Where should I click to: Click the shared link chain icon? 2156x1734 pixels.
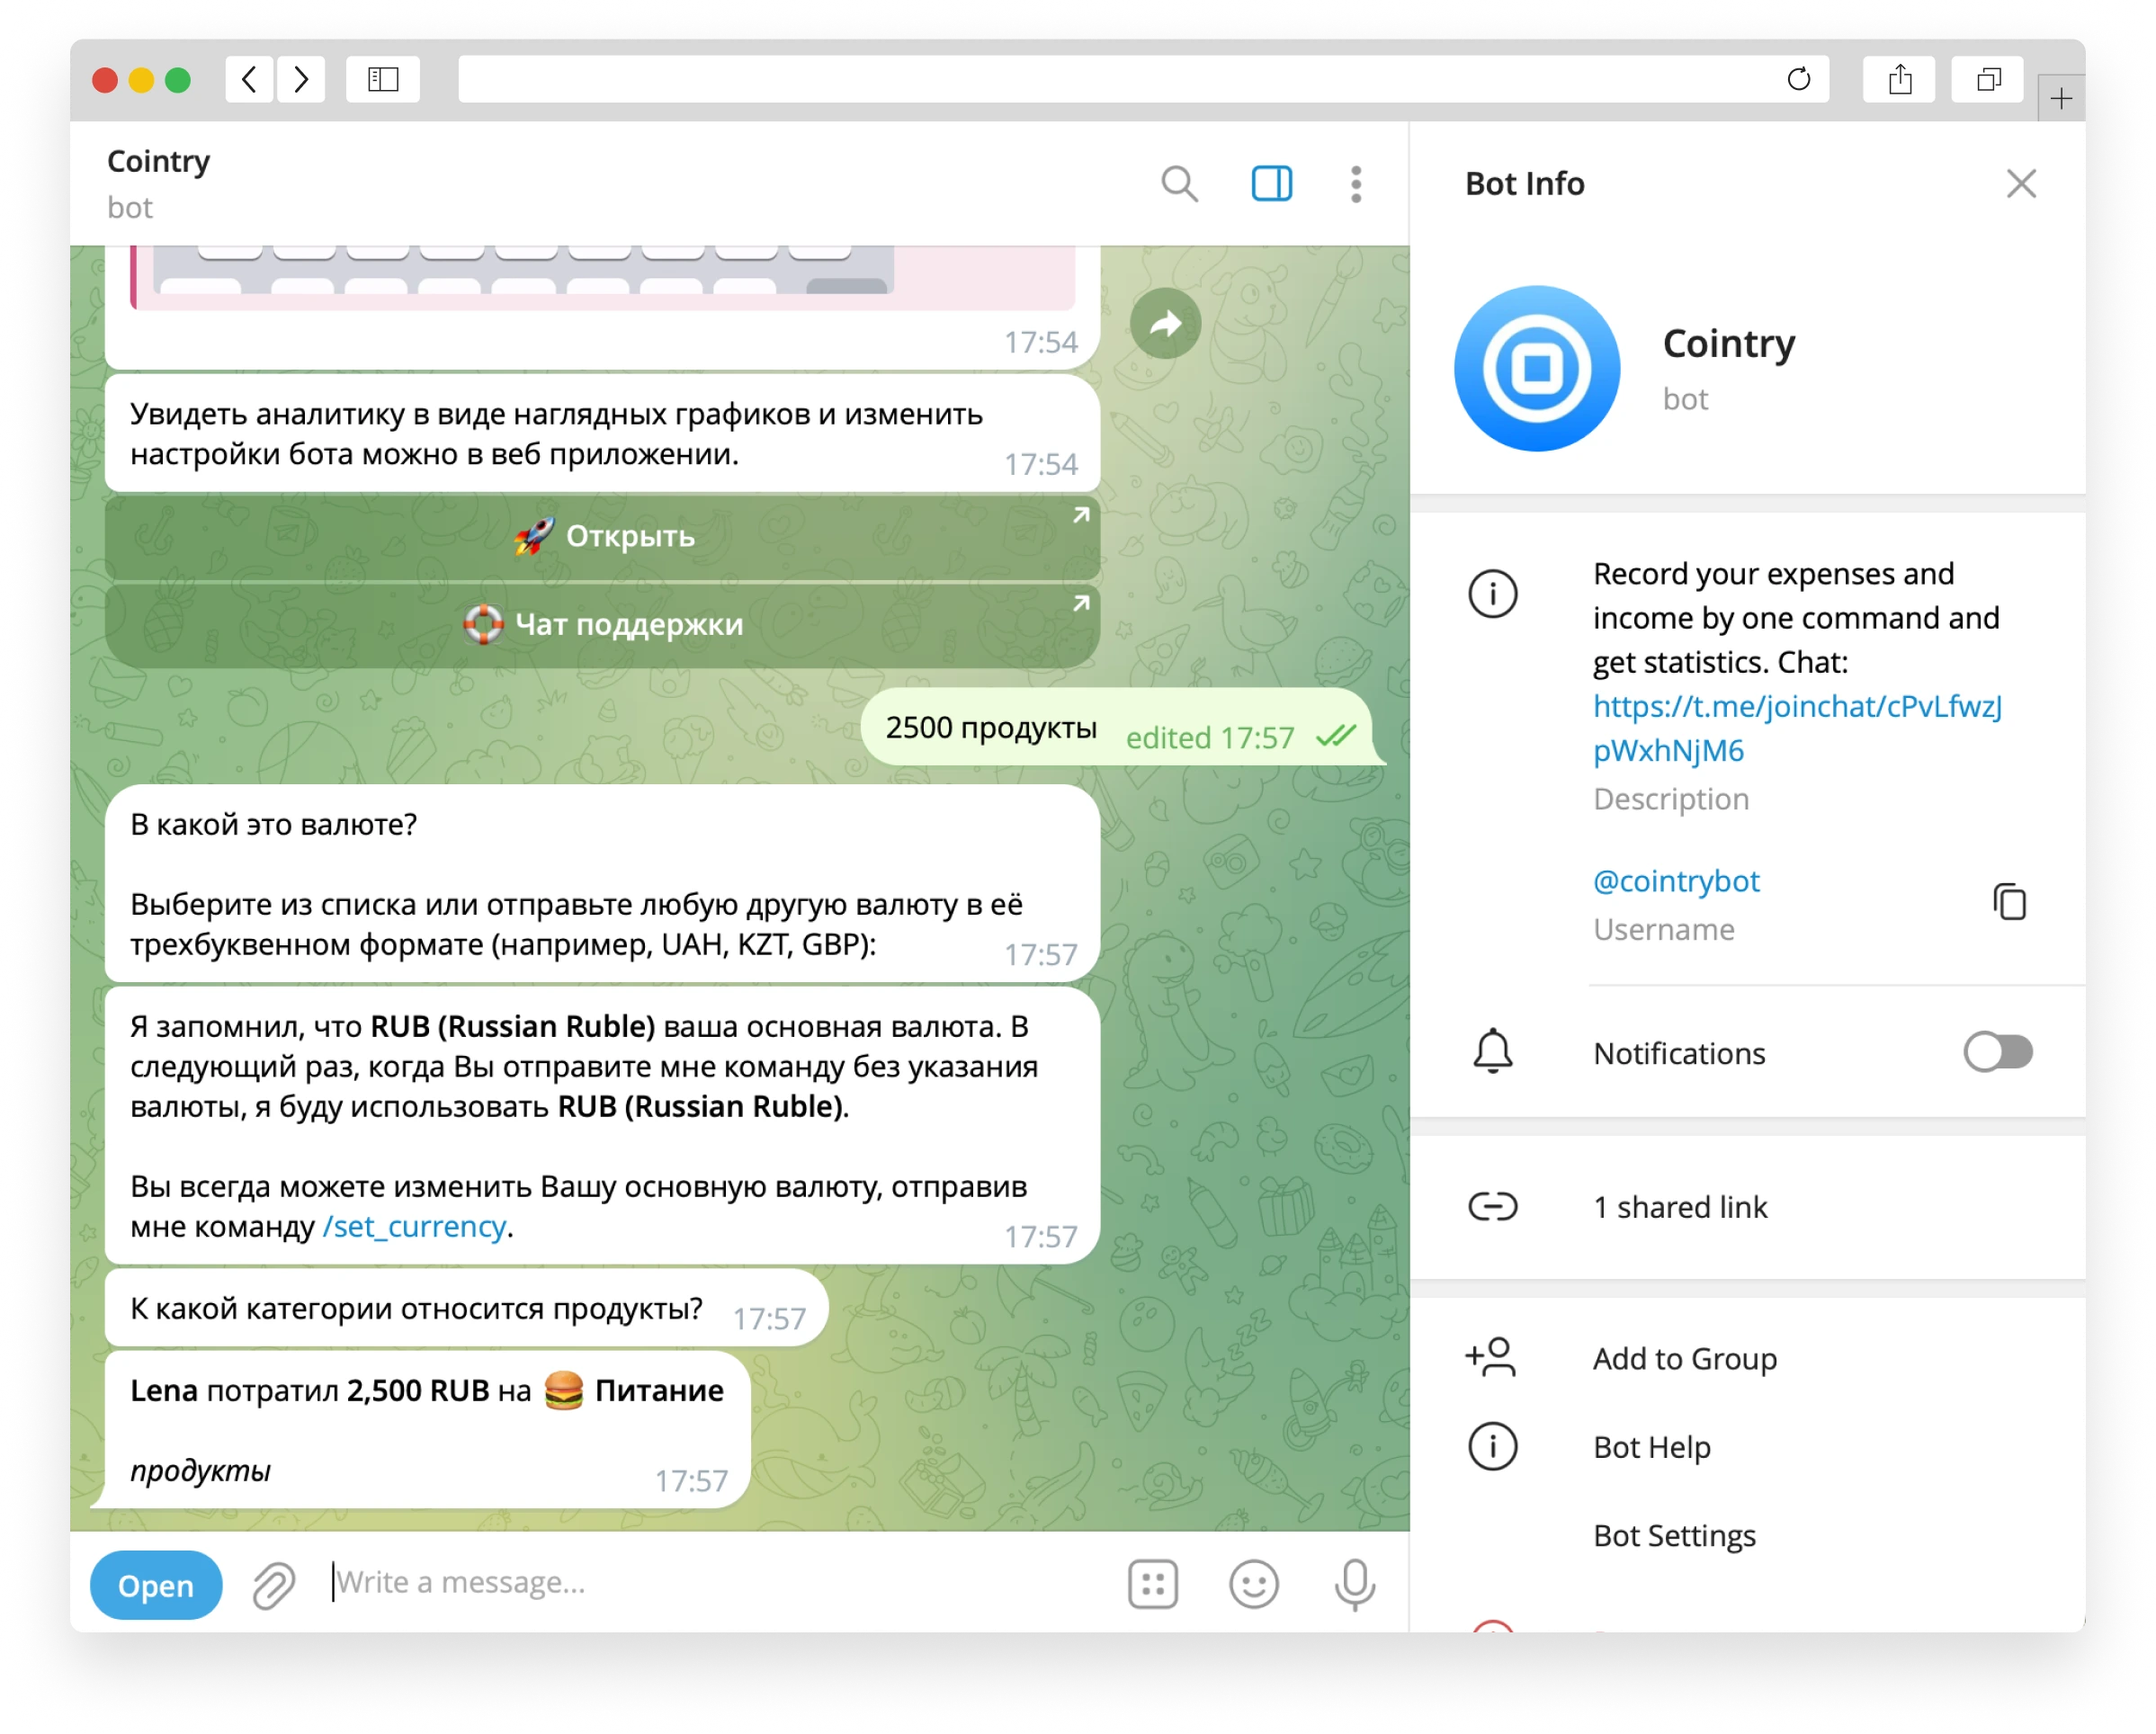coord(1492,1206)
